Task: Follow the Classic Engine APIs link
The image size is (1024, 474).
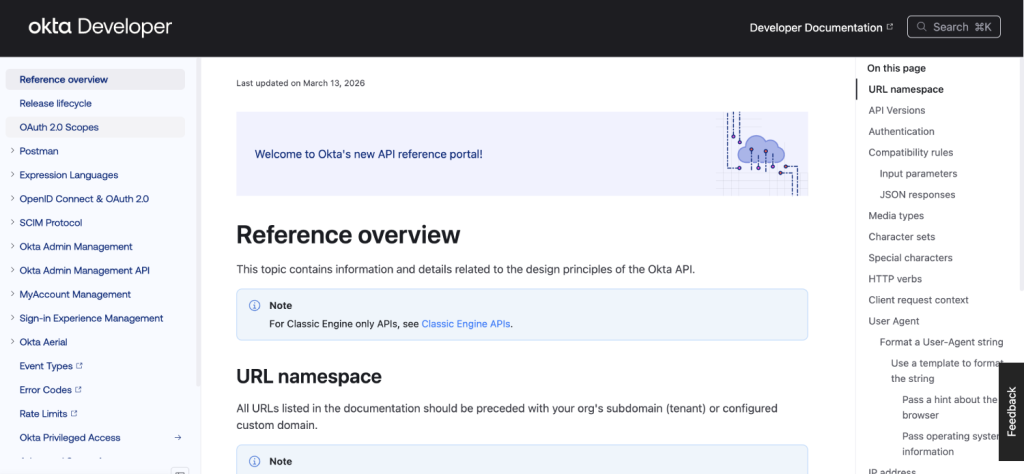Action: 466,323
